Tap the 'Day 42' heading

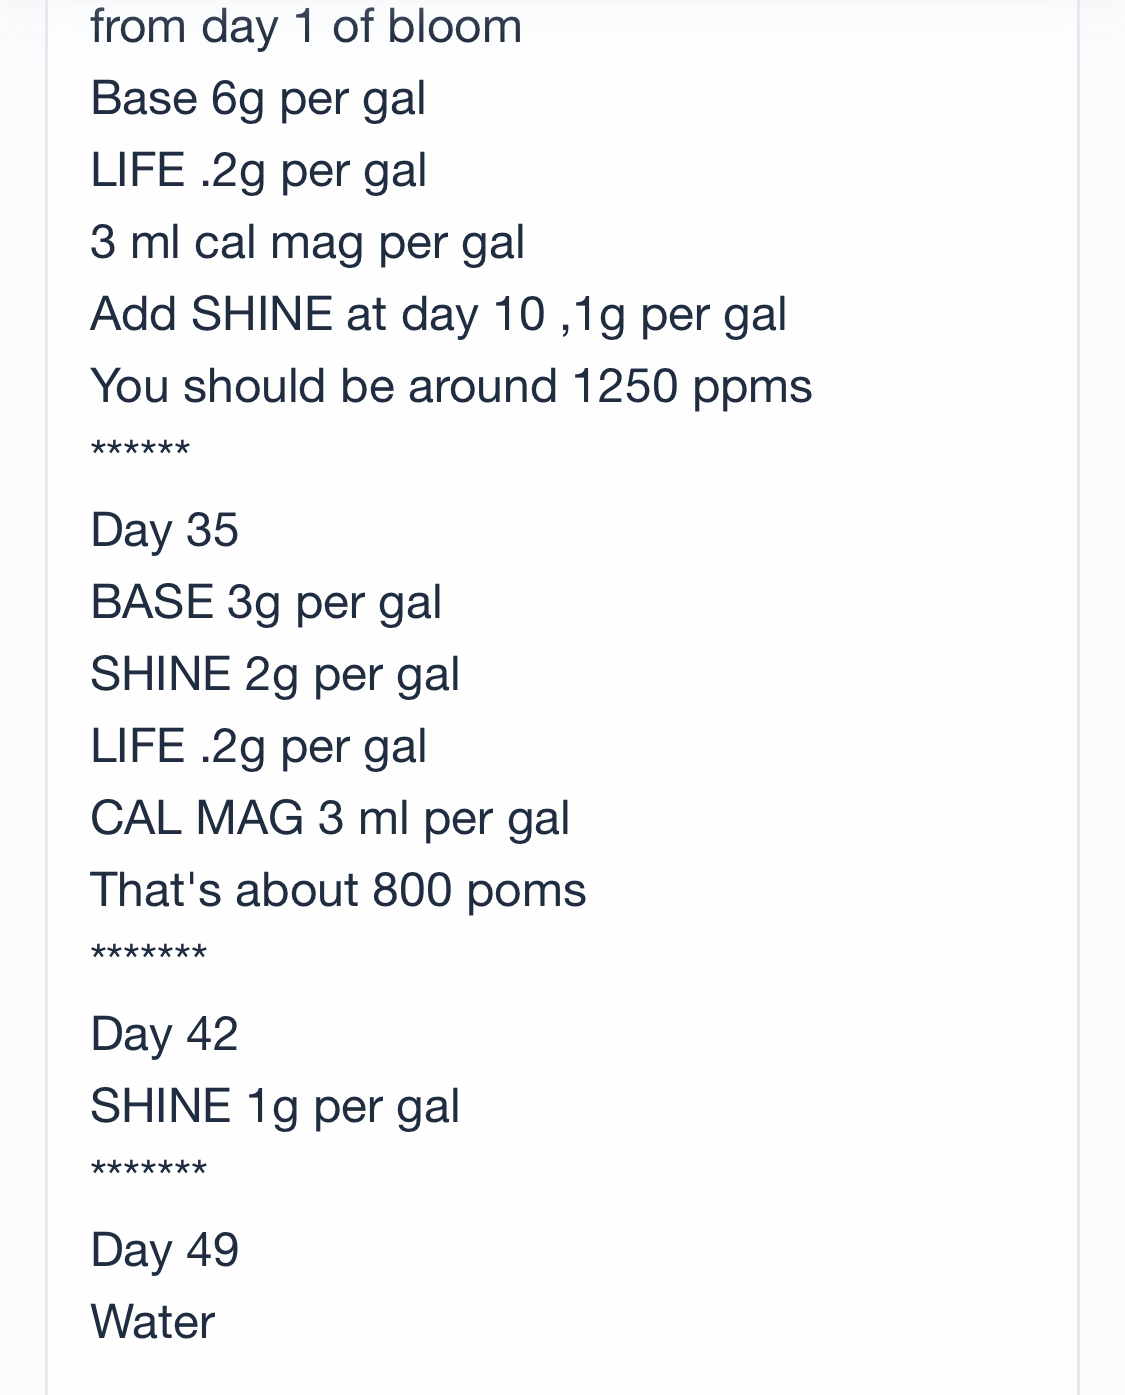coord(164,1034)
